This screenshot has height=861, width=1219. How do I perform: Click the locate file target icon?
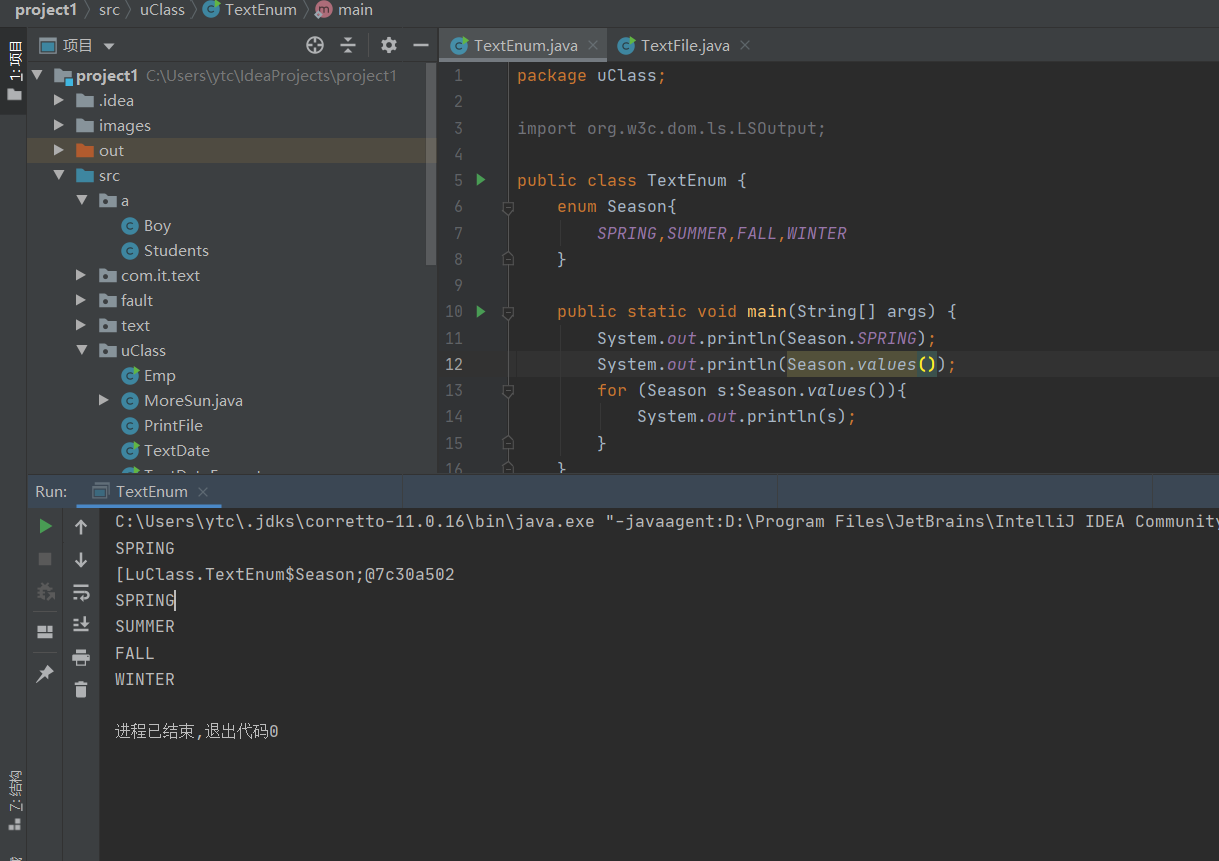point(315,45)
